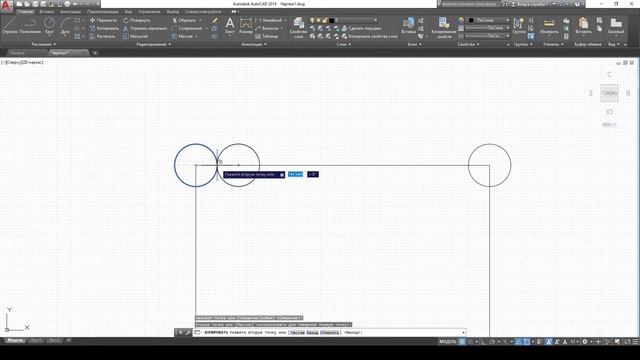This screenshot has height=360, width=640.
Task: Open the Вид ribbon tab
Action: coord(128,12)
